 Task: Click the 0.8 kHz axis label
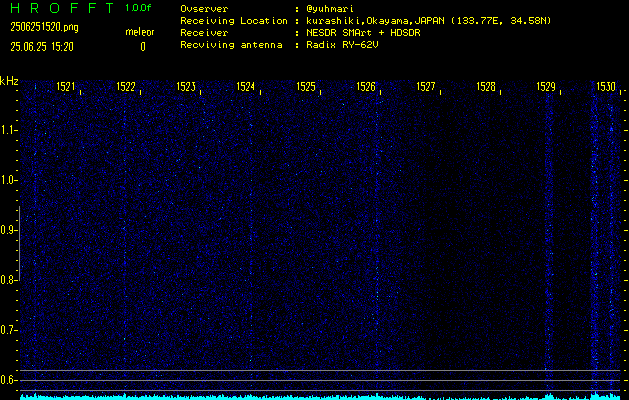point(7,280)
